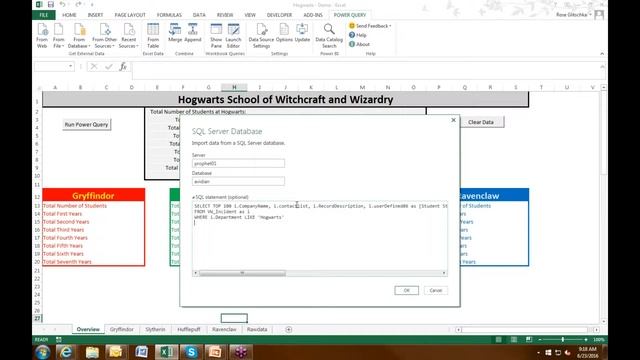This screenshot has height=360, width=640.
Task: Click the Database input field
Action: [x=238, y=181]
